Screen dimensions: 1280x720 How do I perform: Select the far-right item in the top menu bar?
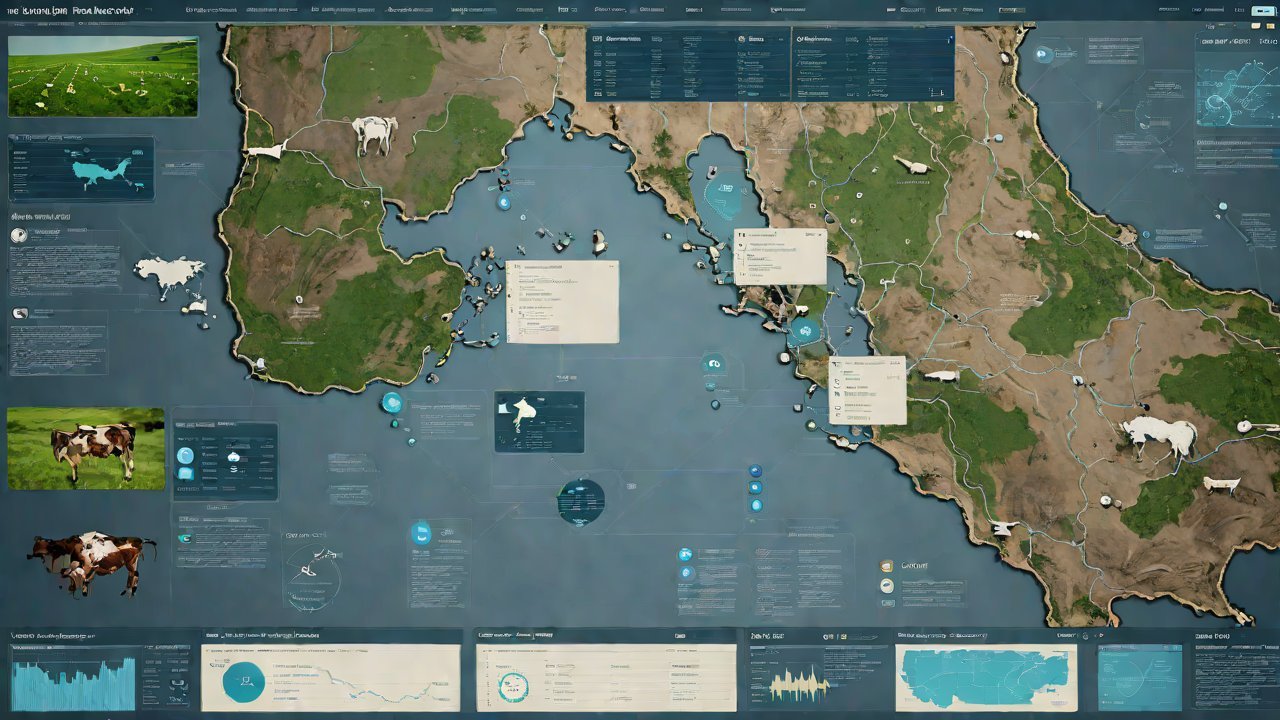[1262, 10]
